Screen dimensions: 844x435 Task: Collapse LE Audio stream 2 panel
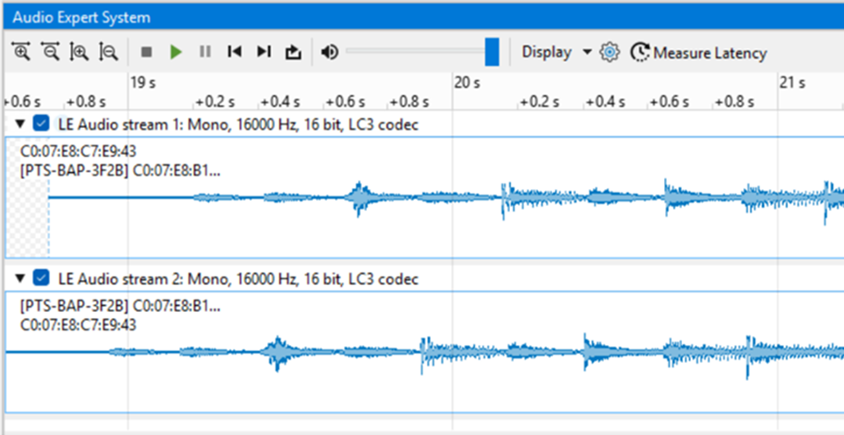pyautogui.click(x=20, y=279)
